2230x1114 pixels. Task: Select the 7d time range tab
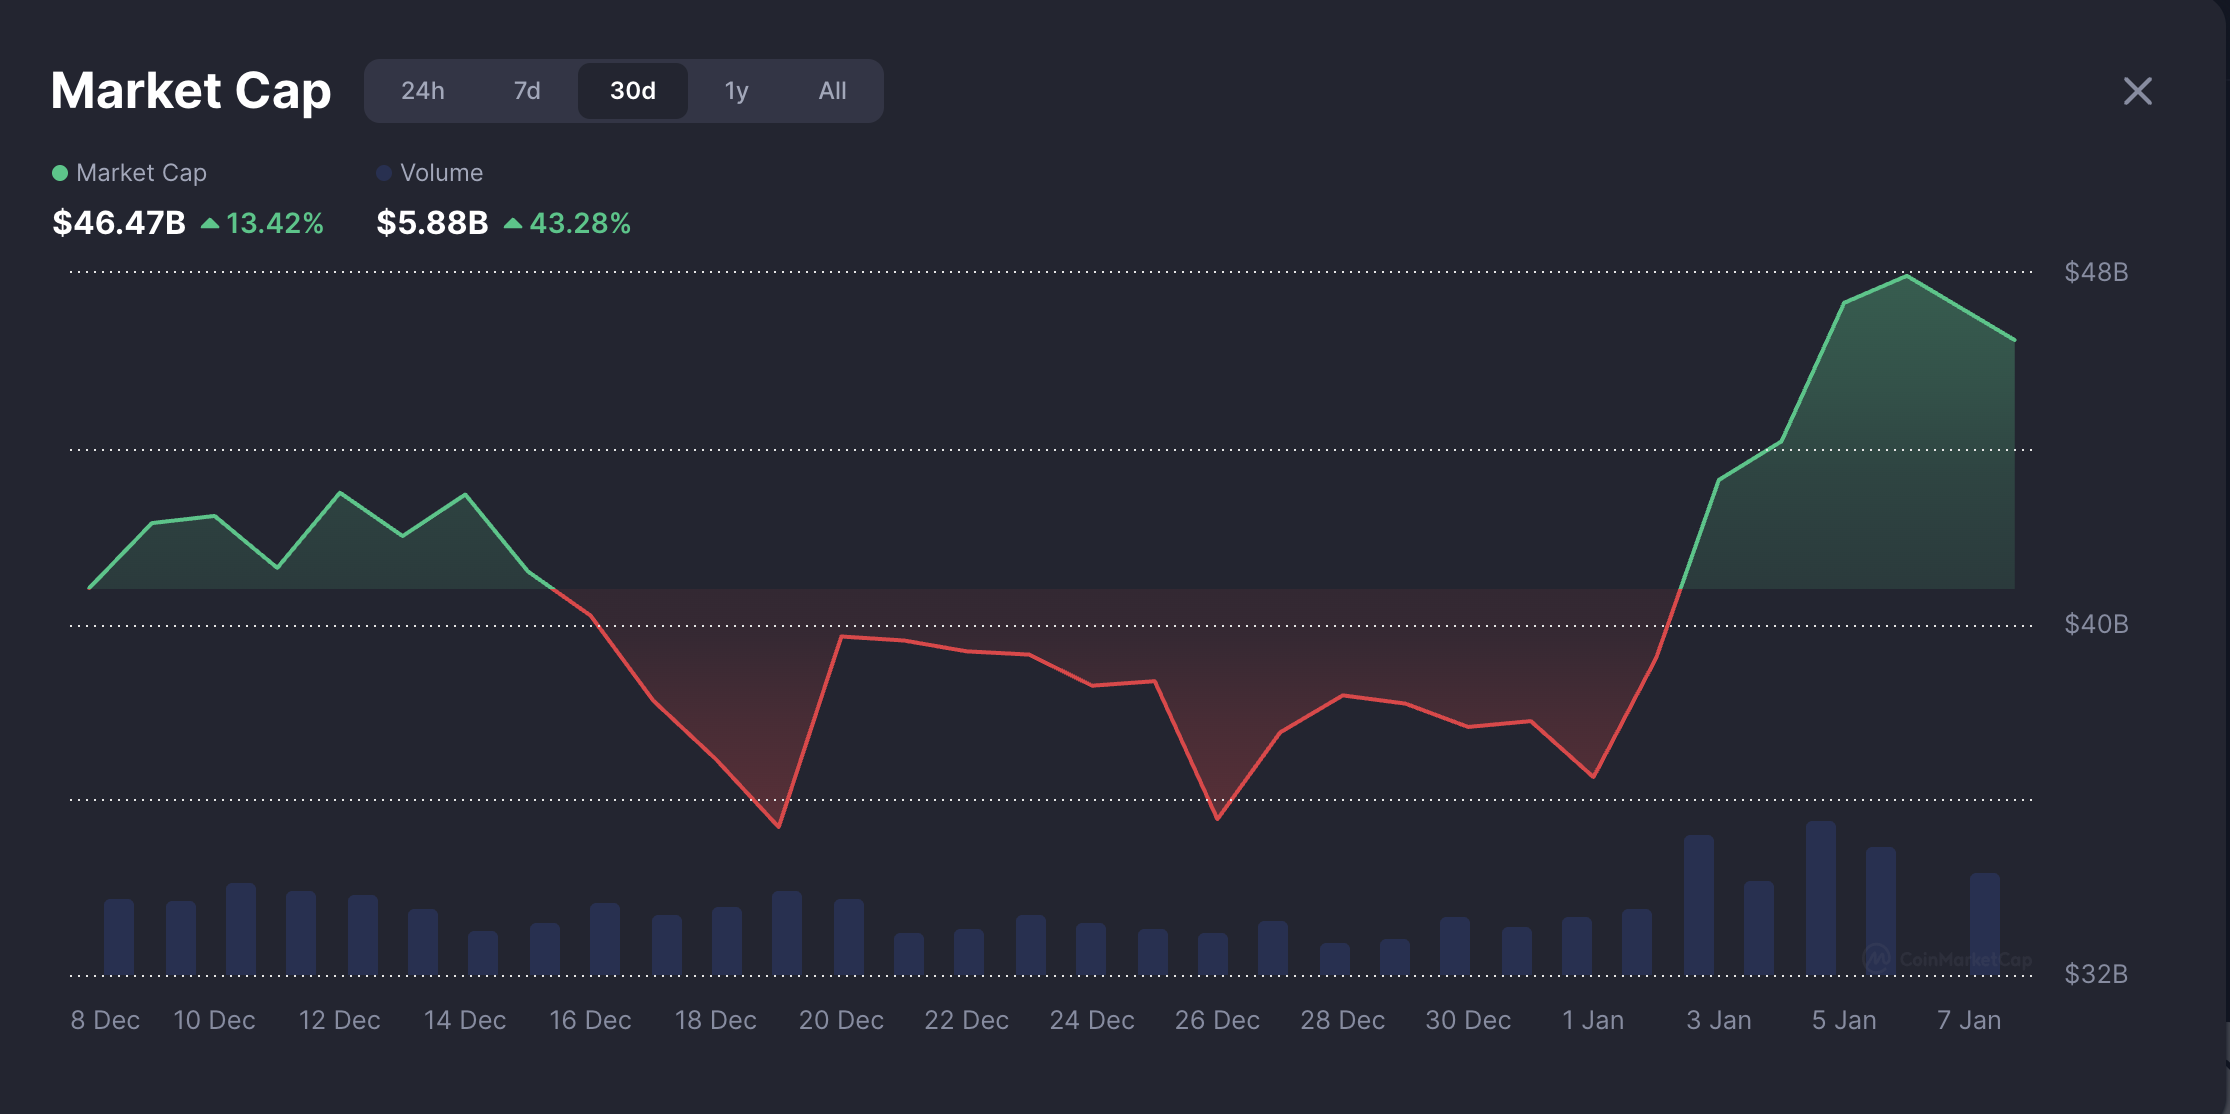pyautogui.click(x=527, y=91)
